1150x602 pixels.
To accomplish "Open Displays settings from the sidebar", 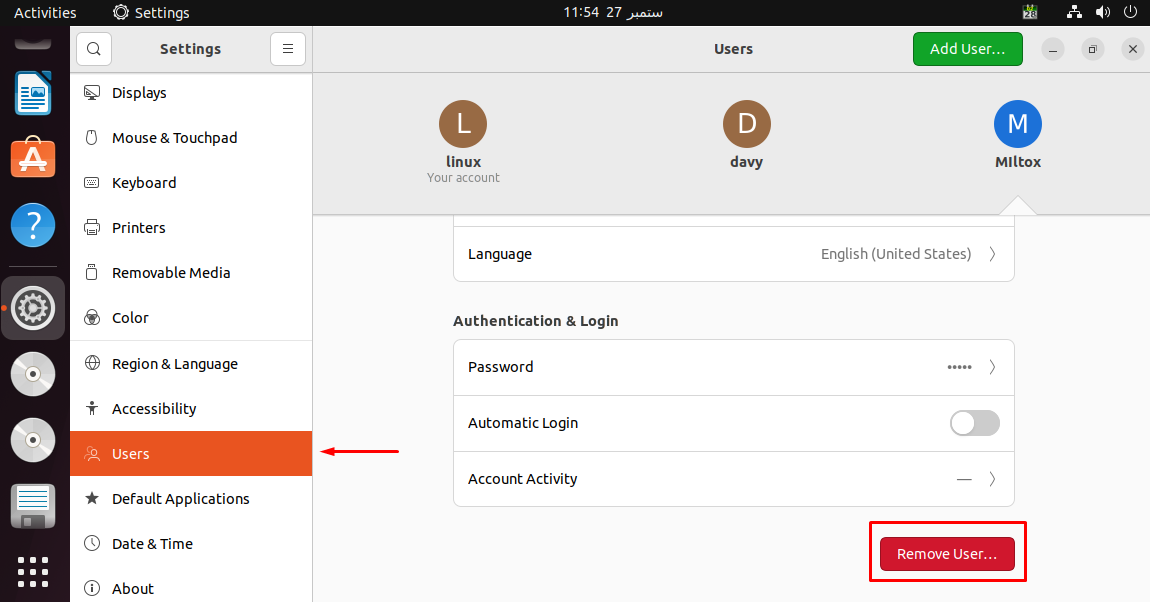I will 140,92.
